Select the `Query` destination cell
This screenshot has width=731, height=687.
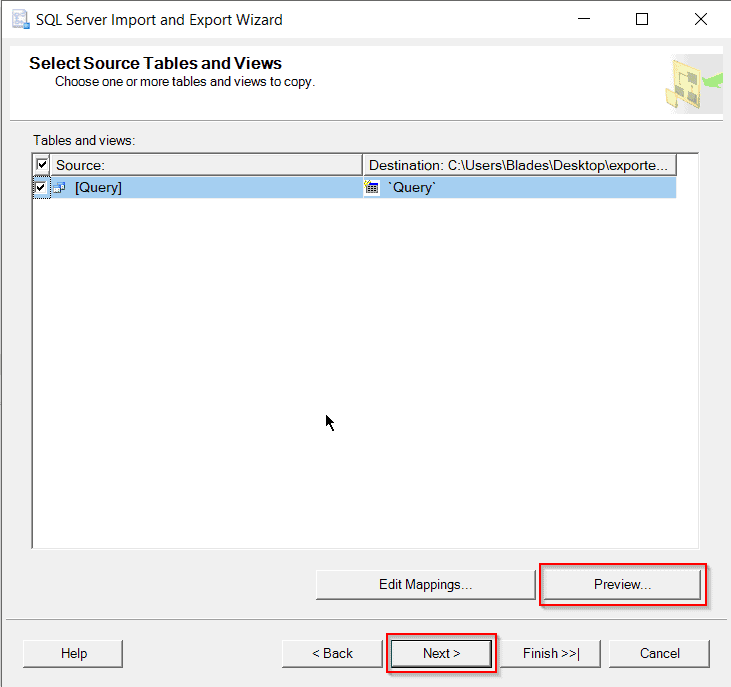click(519, 187)
